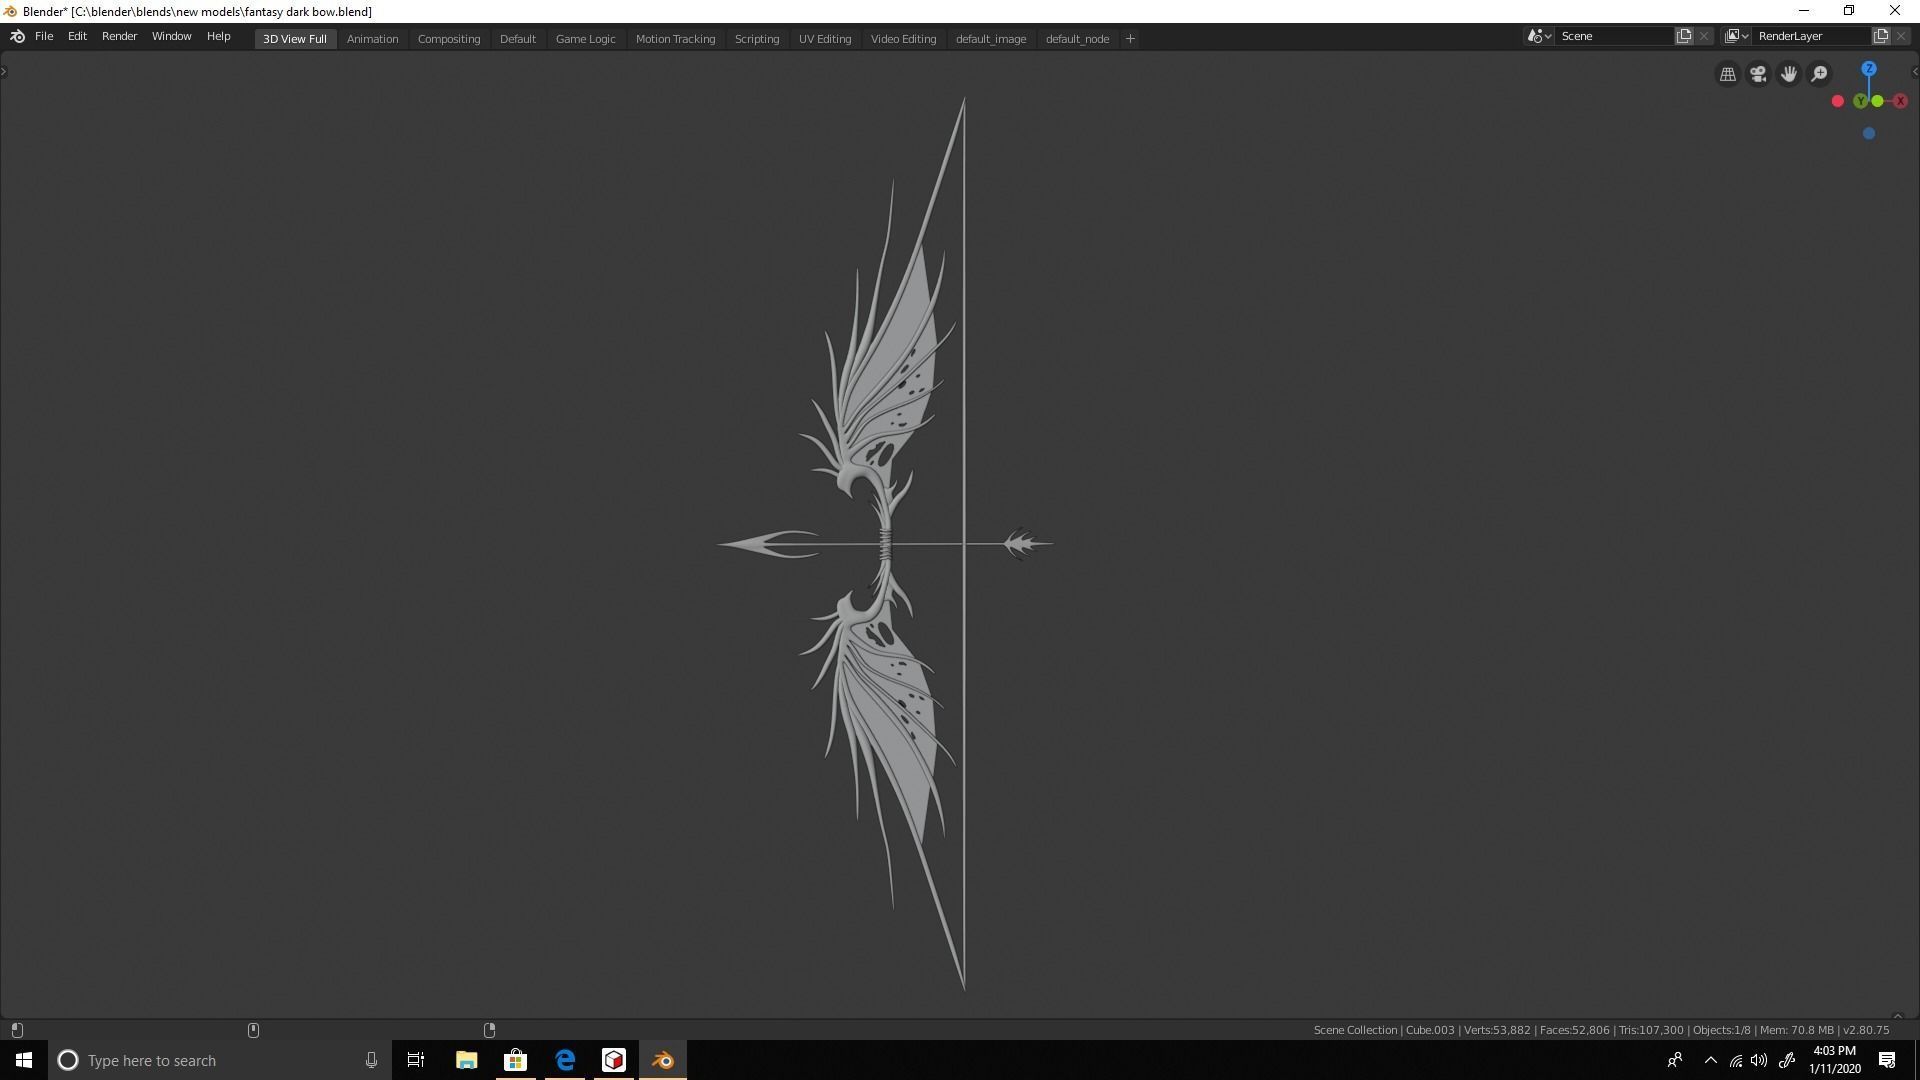Expand the left toolbar arrow
The height and width of the screenshot is (1080, 1920).
tap(4, 71)
